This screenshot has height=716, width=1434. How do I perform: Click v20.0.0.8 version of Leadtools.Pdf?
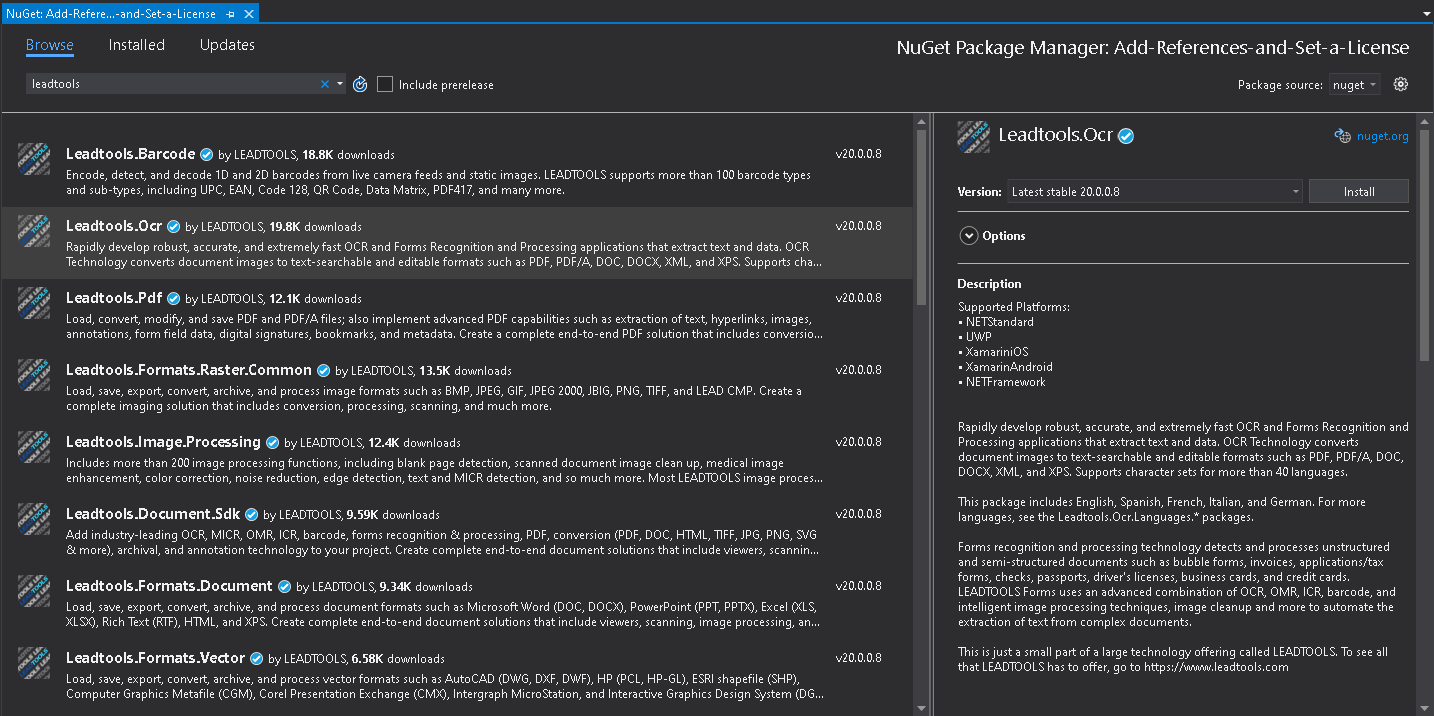pyautogui.click(x=859, y=298)
